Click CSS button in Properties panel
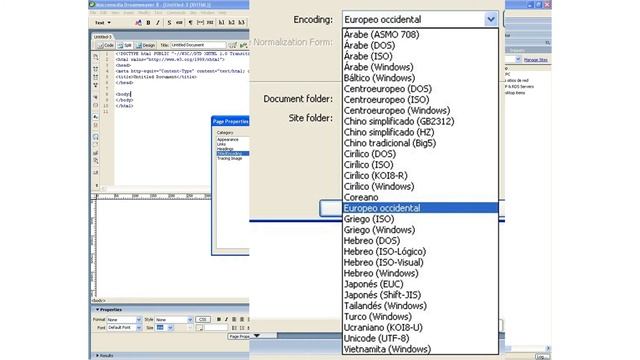This screenshot has height=360, width=640. [x=202, y=320]
